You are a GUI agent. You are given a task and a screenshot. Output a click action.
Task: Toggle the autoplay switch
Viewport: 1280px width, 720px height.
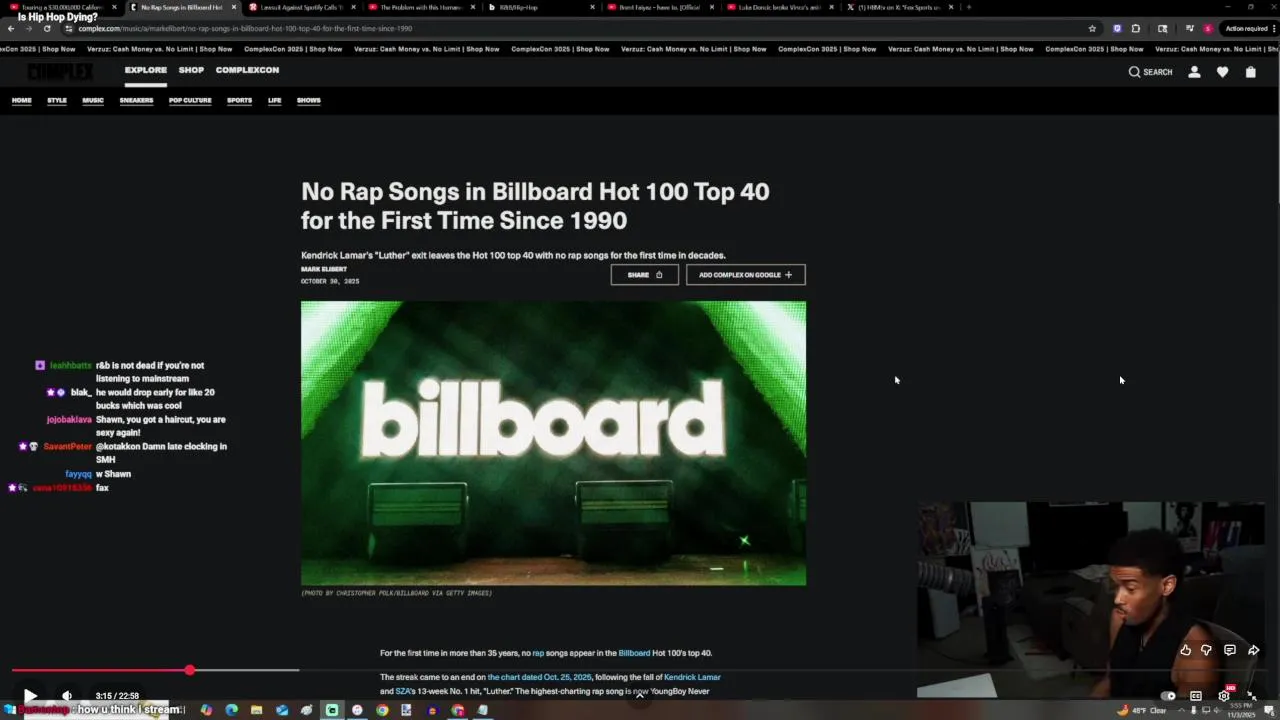pyautogui.click(x=1168, y=696)
